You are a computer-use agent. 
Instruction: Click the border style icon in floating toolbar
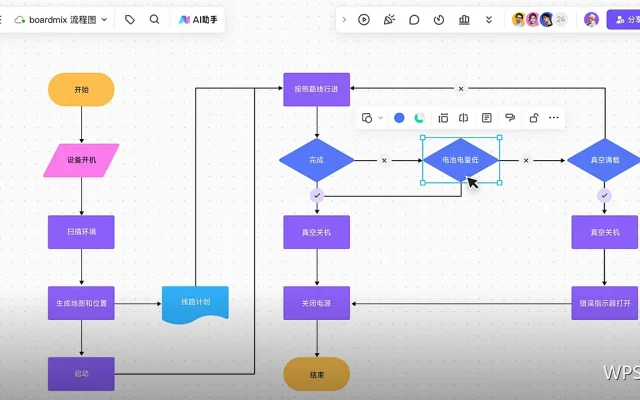(x=443, y=118)
